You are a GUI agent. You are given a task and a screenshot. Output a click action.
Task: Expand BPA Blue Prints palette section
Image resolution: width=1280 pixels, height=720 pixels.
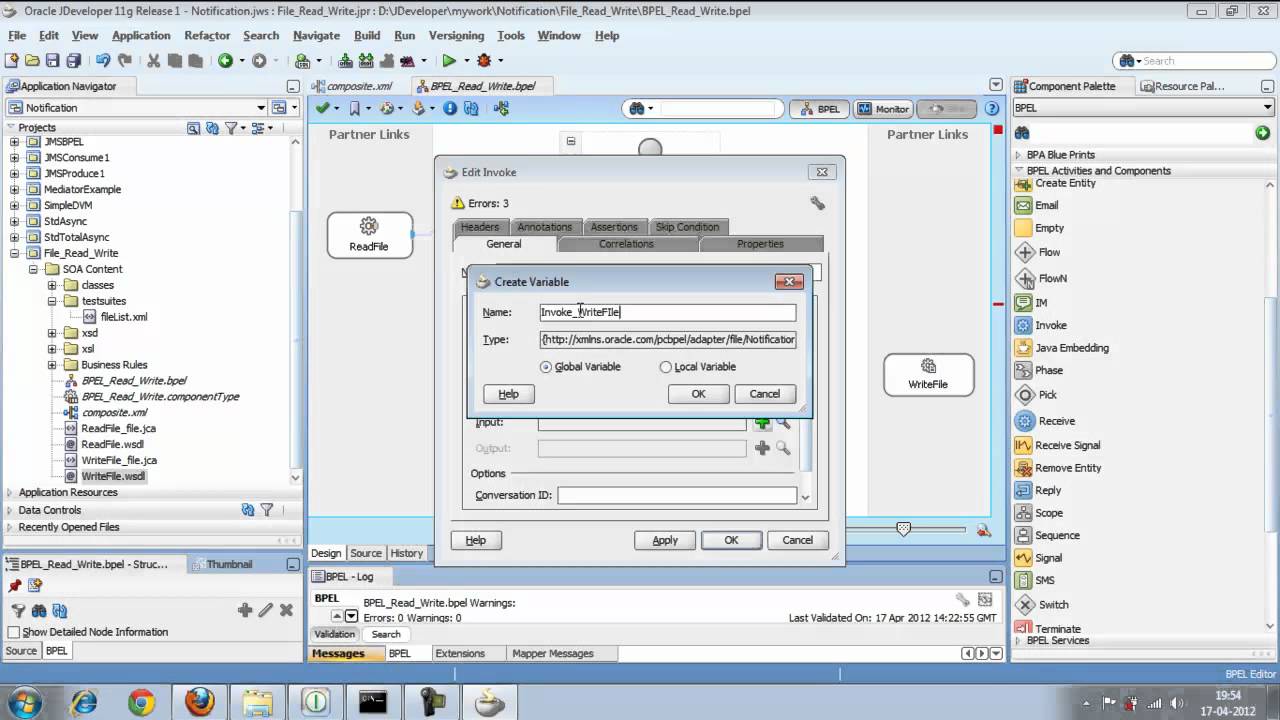(x=1018, y=155)
